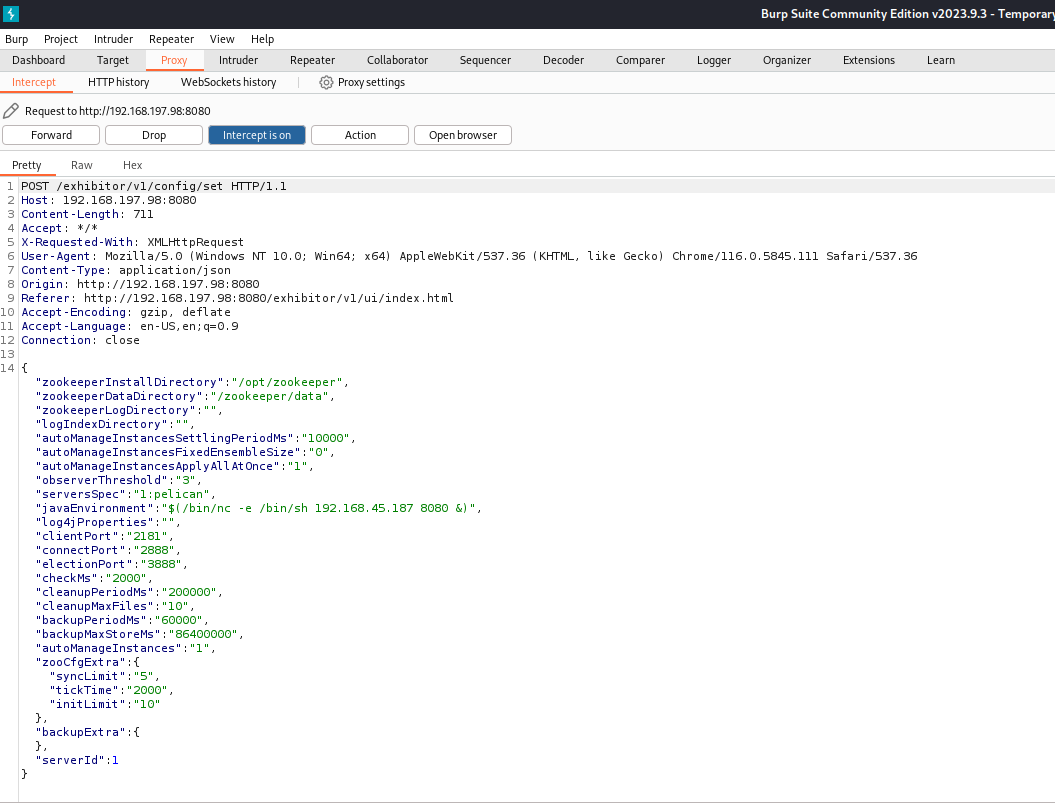The height and width of the screenshot is (804, 1055).
Task: Forward the intercepted request
Action: pyautogui.click(x=51, y=135)
